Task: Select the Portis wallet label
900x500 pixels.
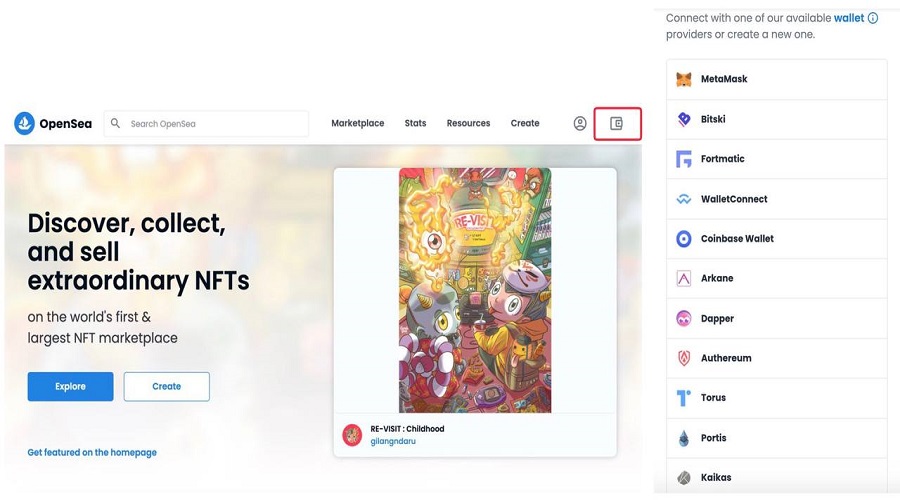Action: (x=713, y=438)
